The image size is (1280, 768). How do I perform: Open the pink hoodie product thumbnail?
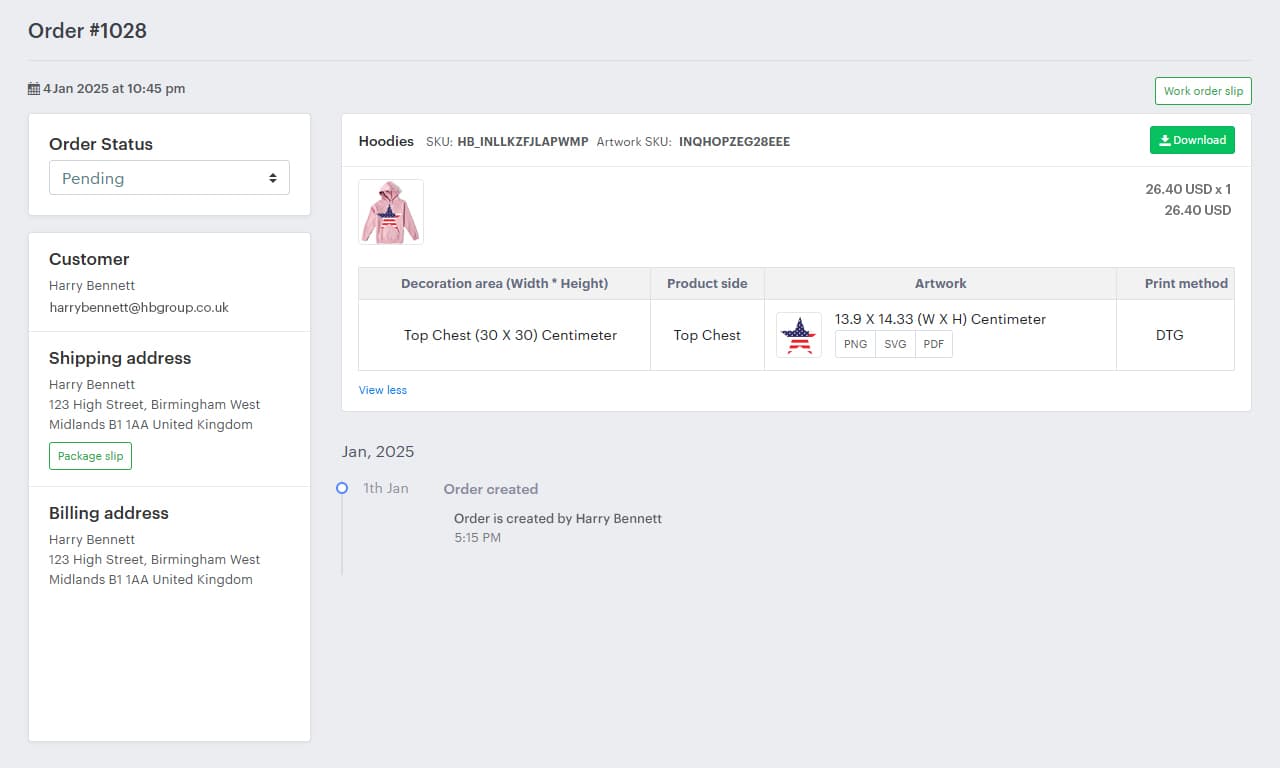tap(390, 211)
